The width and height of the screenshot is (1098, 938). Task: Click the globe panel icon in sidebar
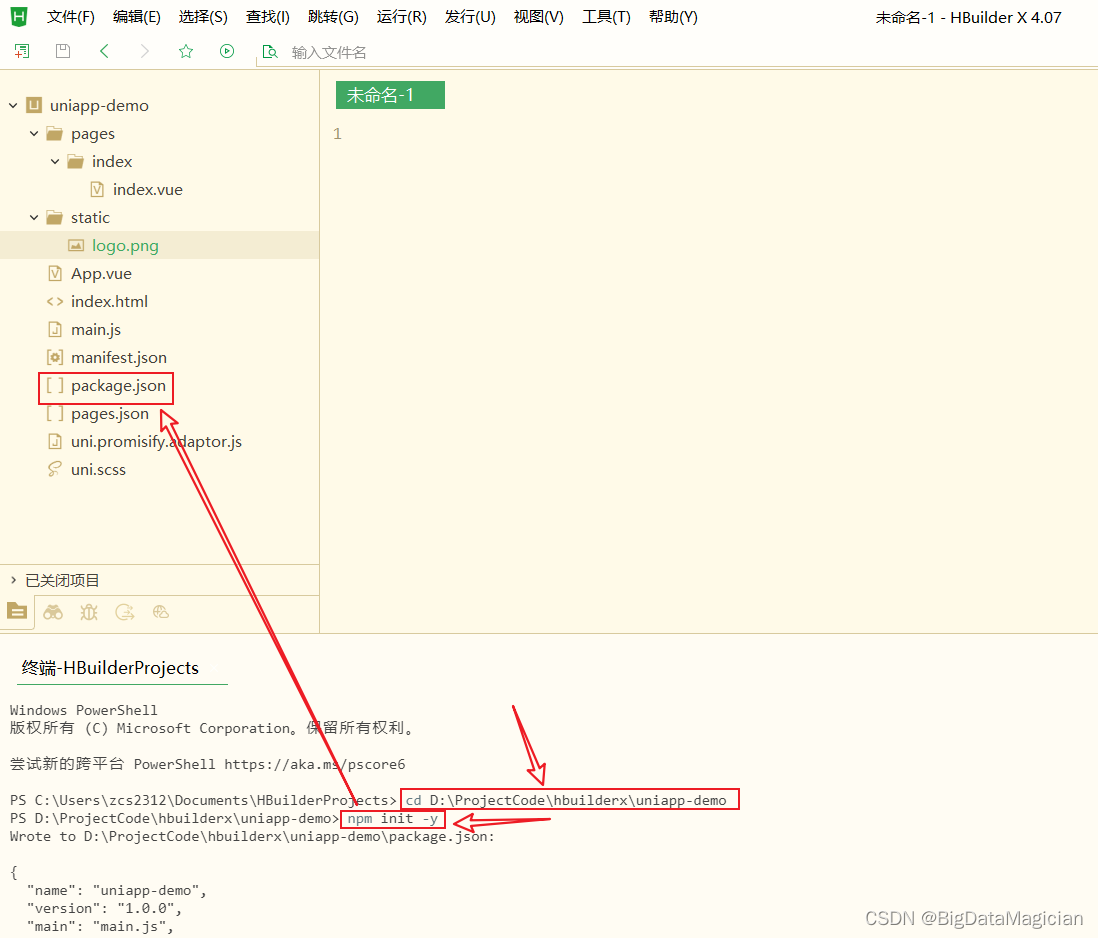click(x=161, y=612)
